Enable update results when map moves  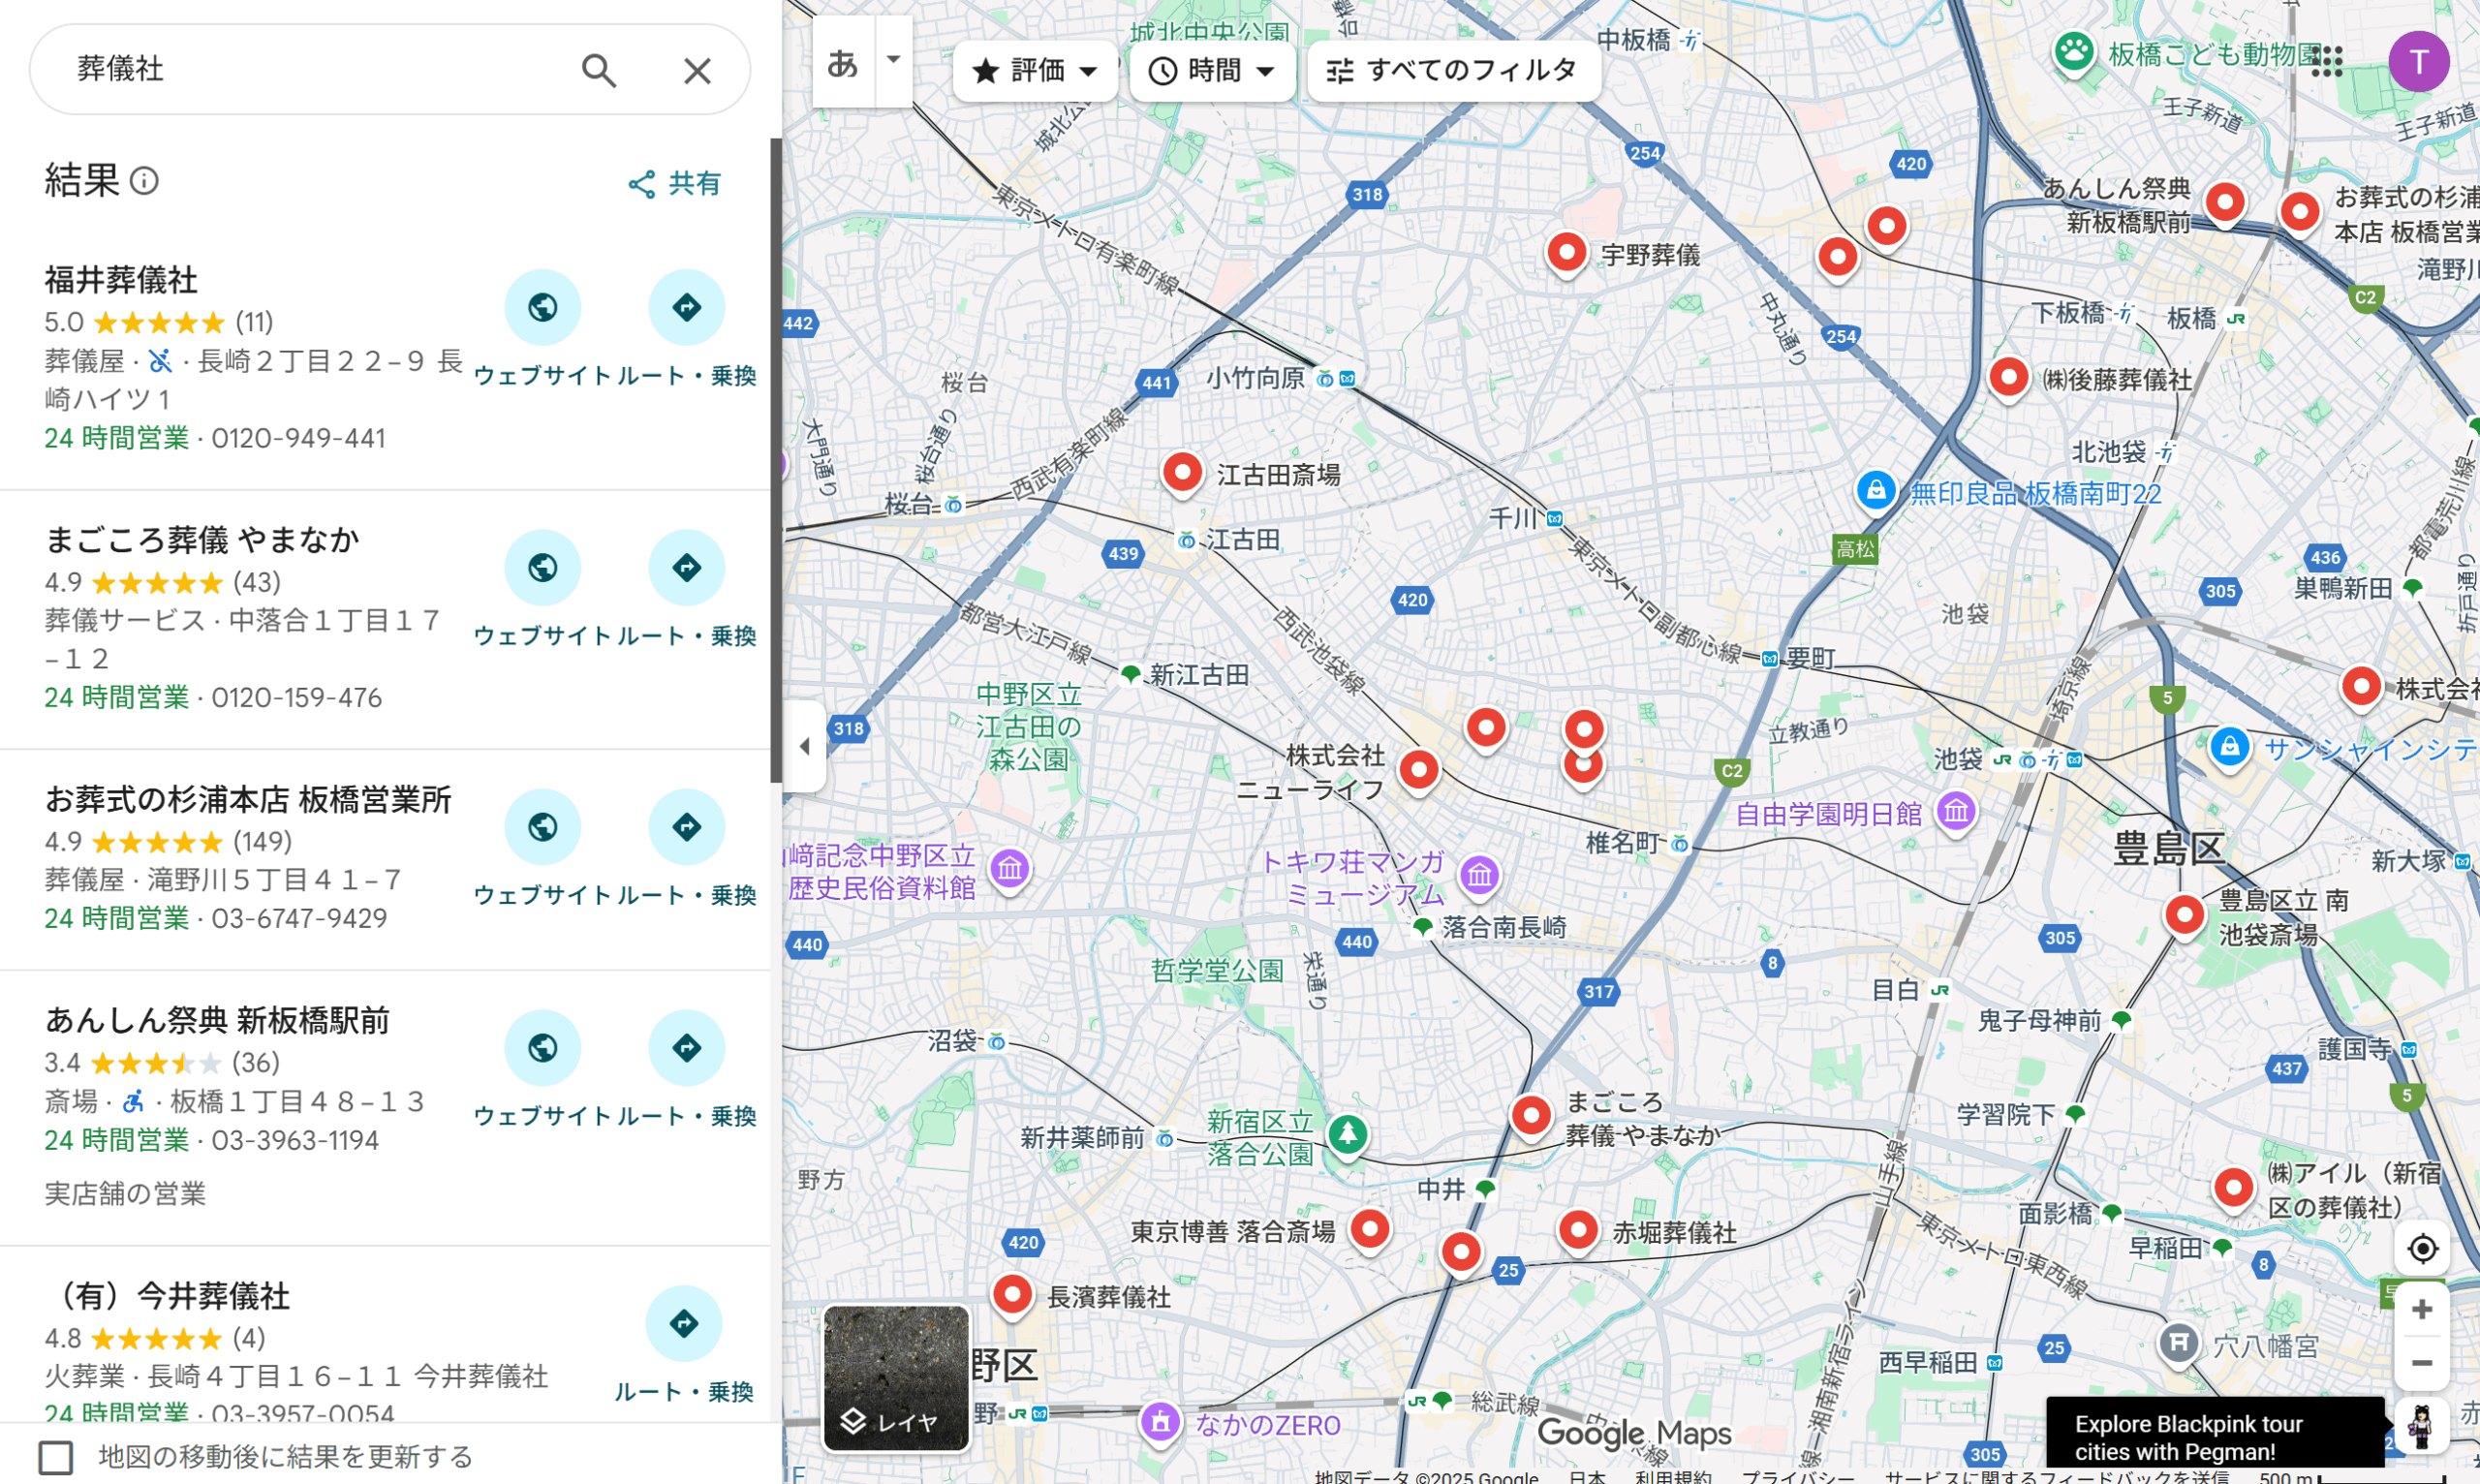tap(56, 1457)
